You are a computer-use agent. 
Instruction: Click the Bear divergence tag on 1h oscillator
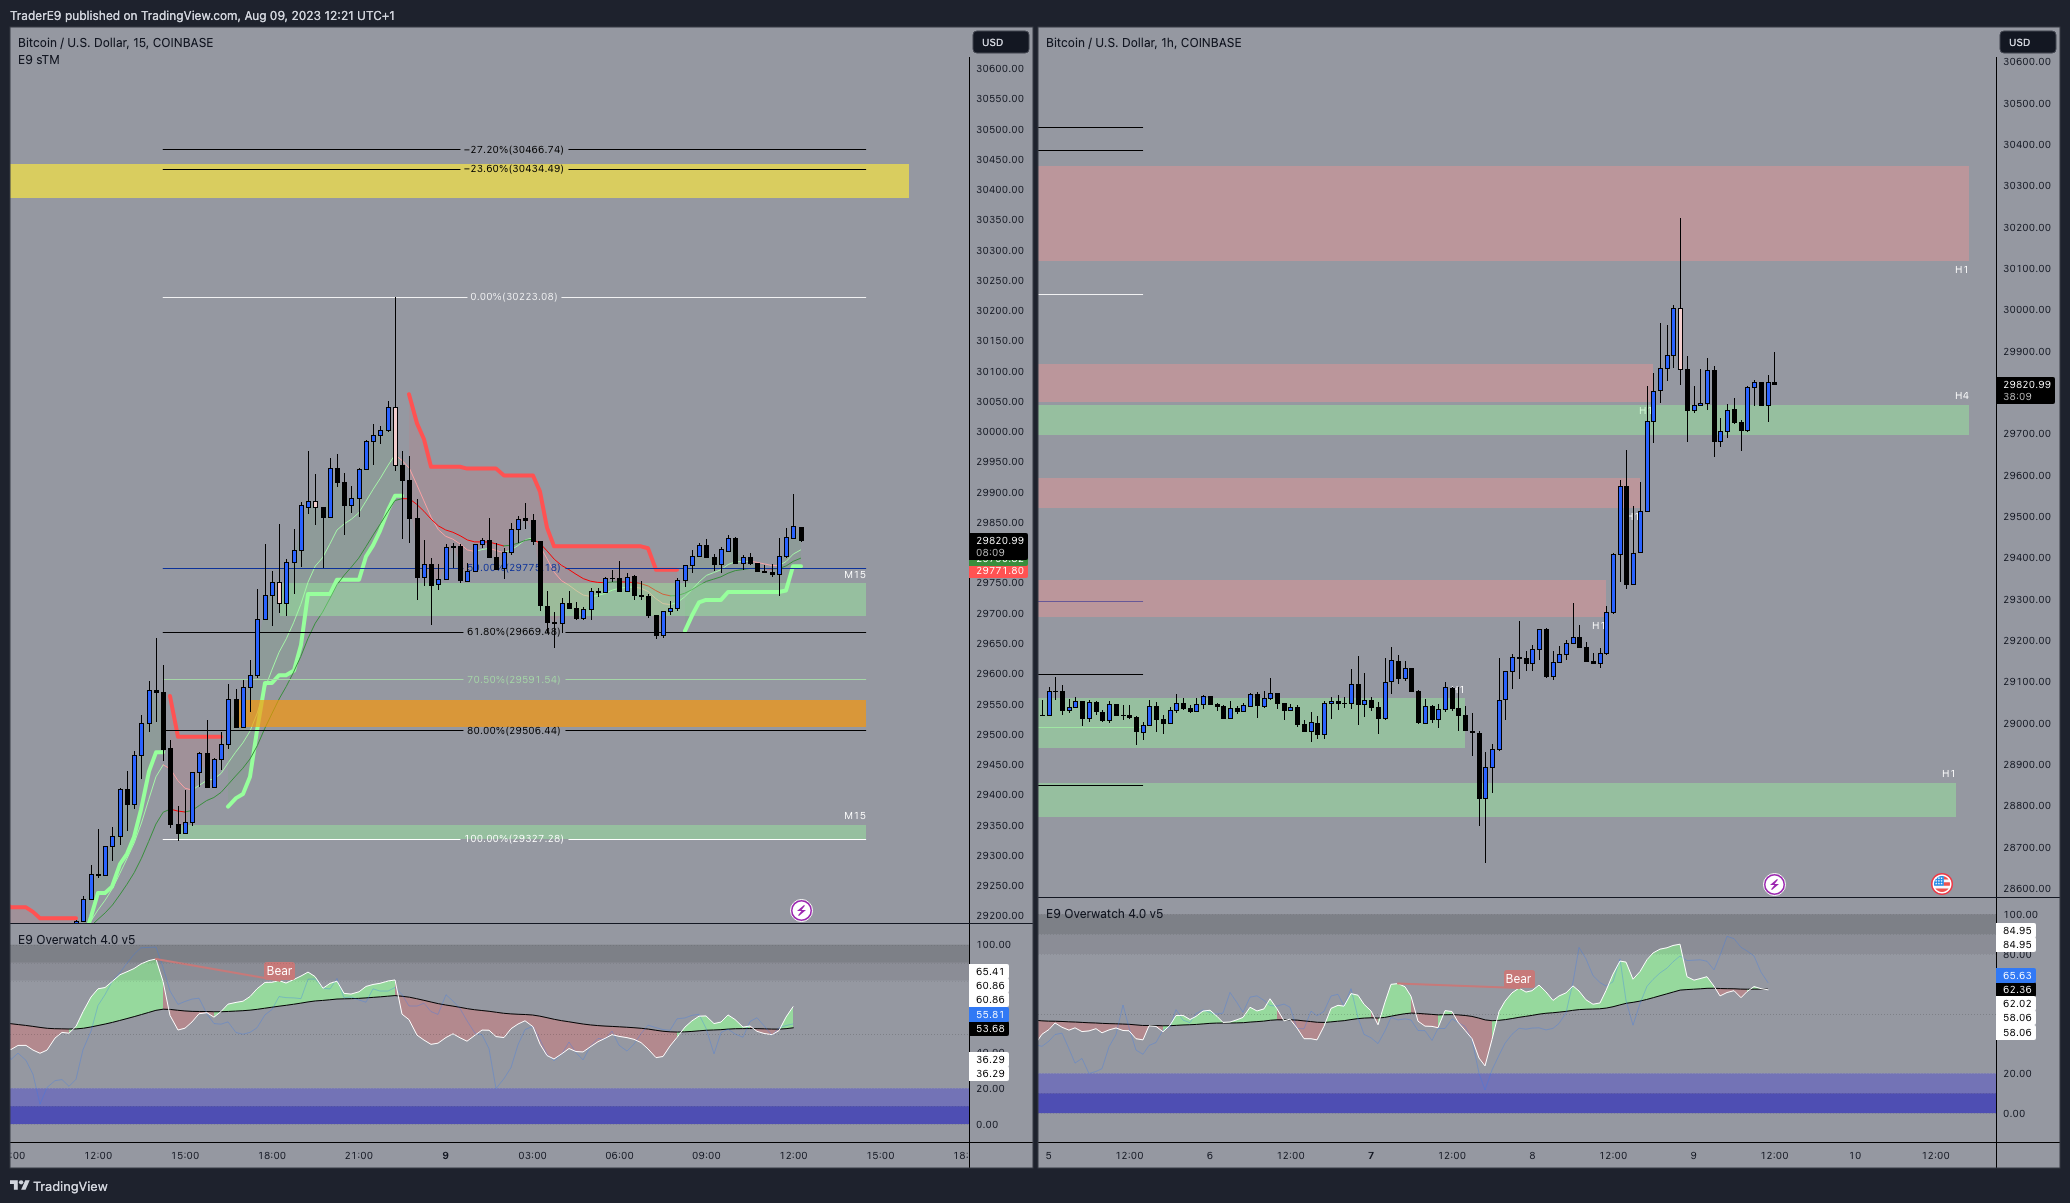(x=1518, y=979)
